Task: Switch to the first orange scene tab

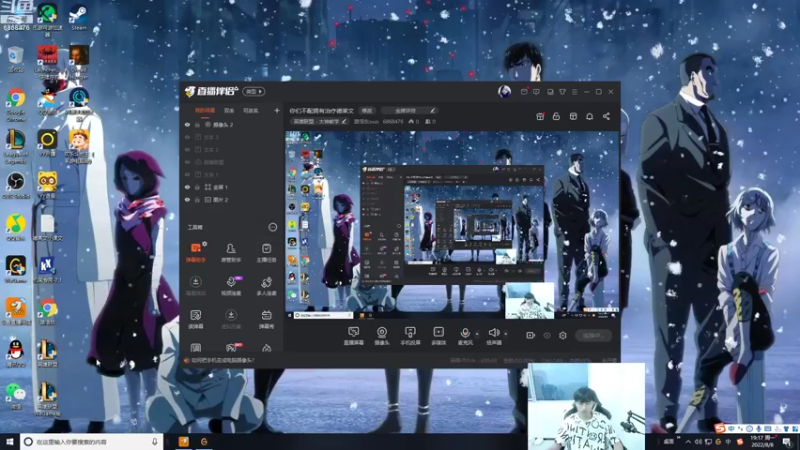Action: (x=205, y=110)
